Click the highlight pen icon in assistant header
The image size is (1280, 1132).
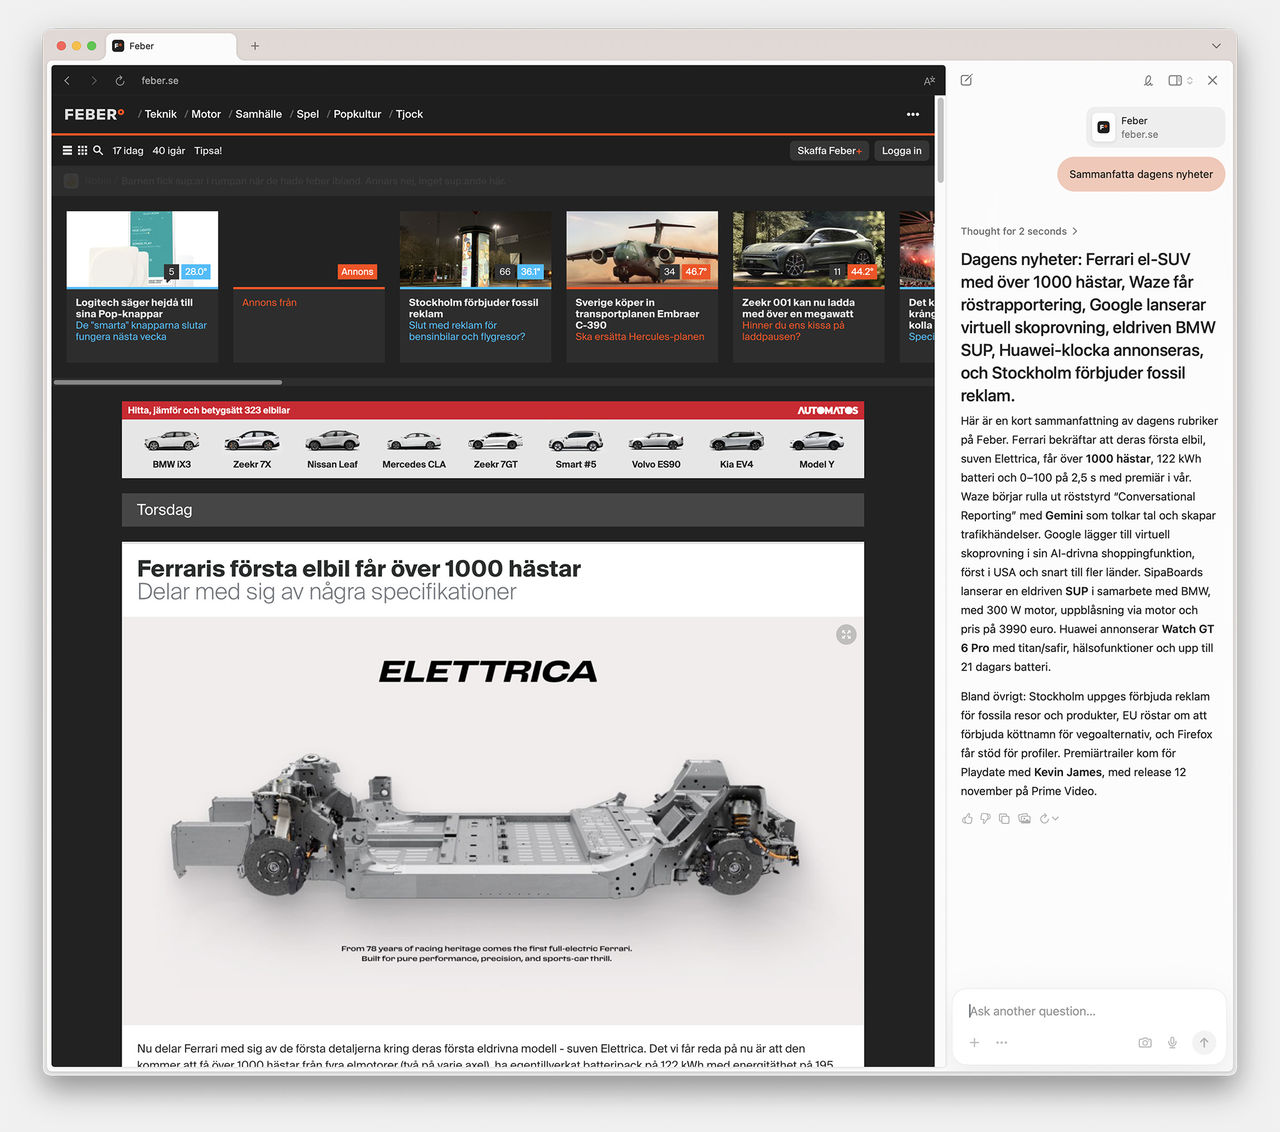[1148, 80]
